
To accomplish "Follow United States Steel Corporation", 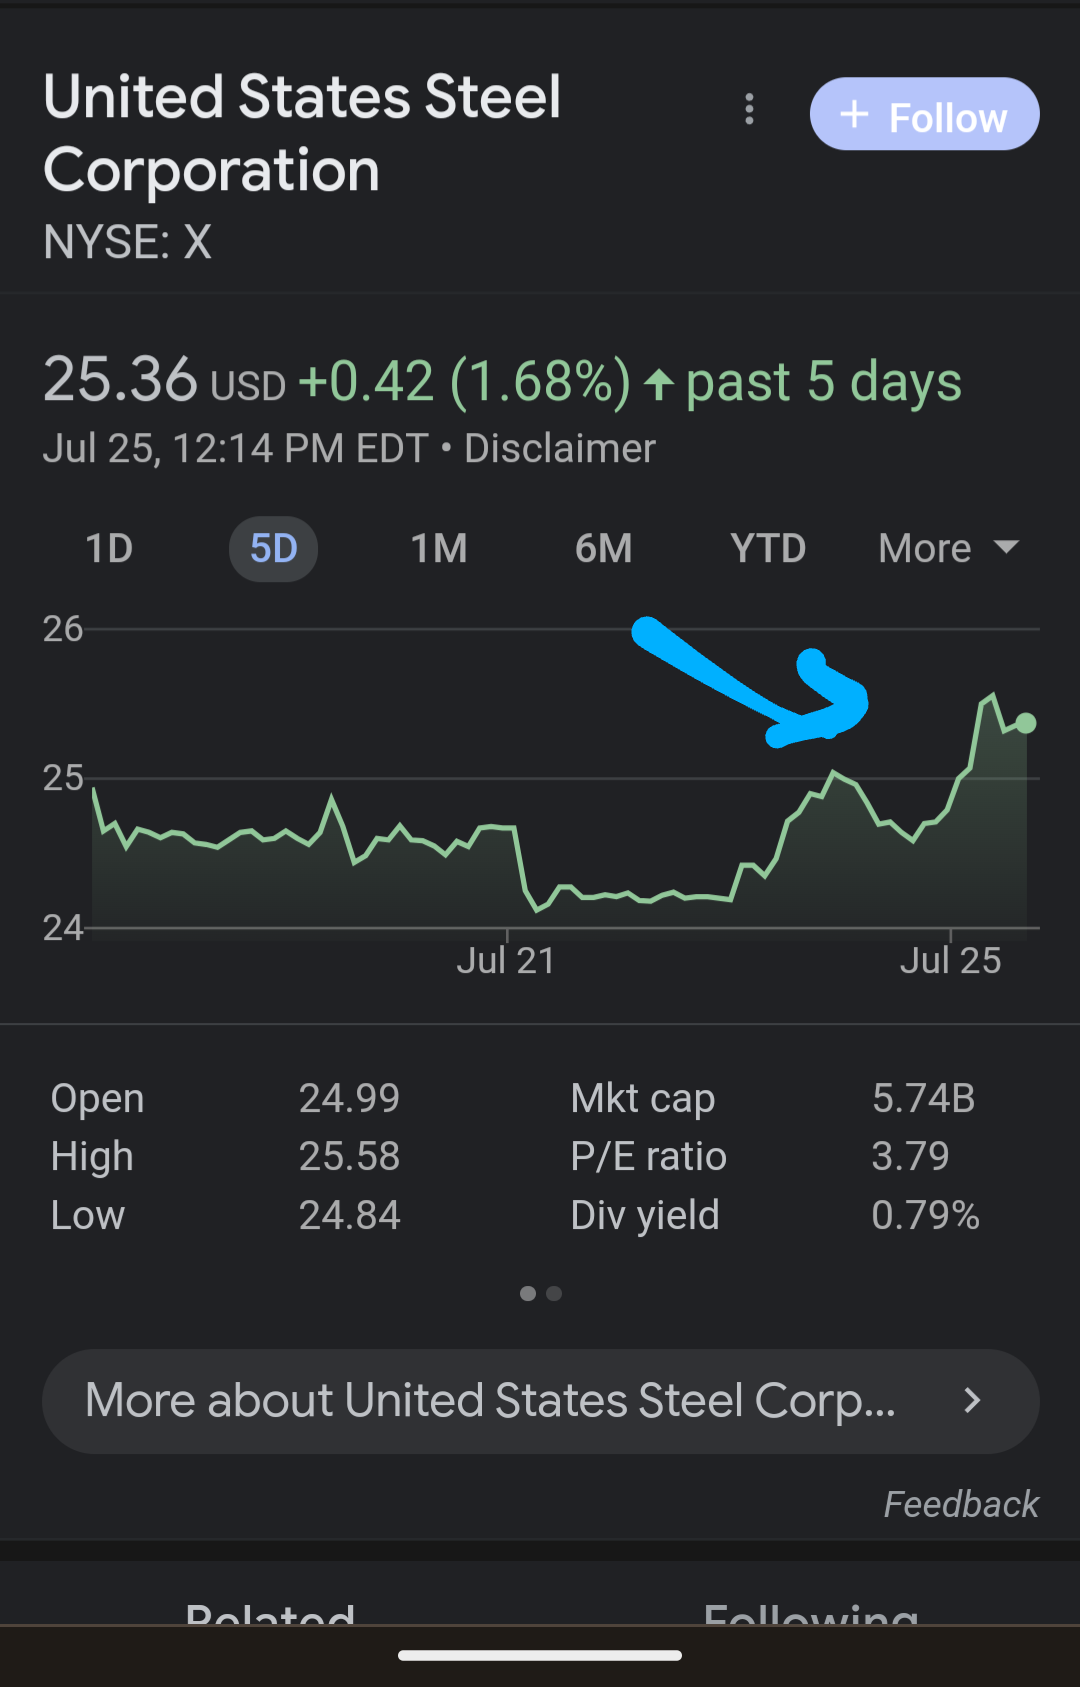I will click(x=924, y=114).
